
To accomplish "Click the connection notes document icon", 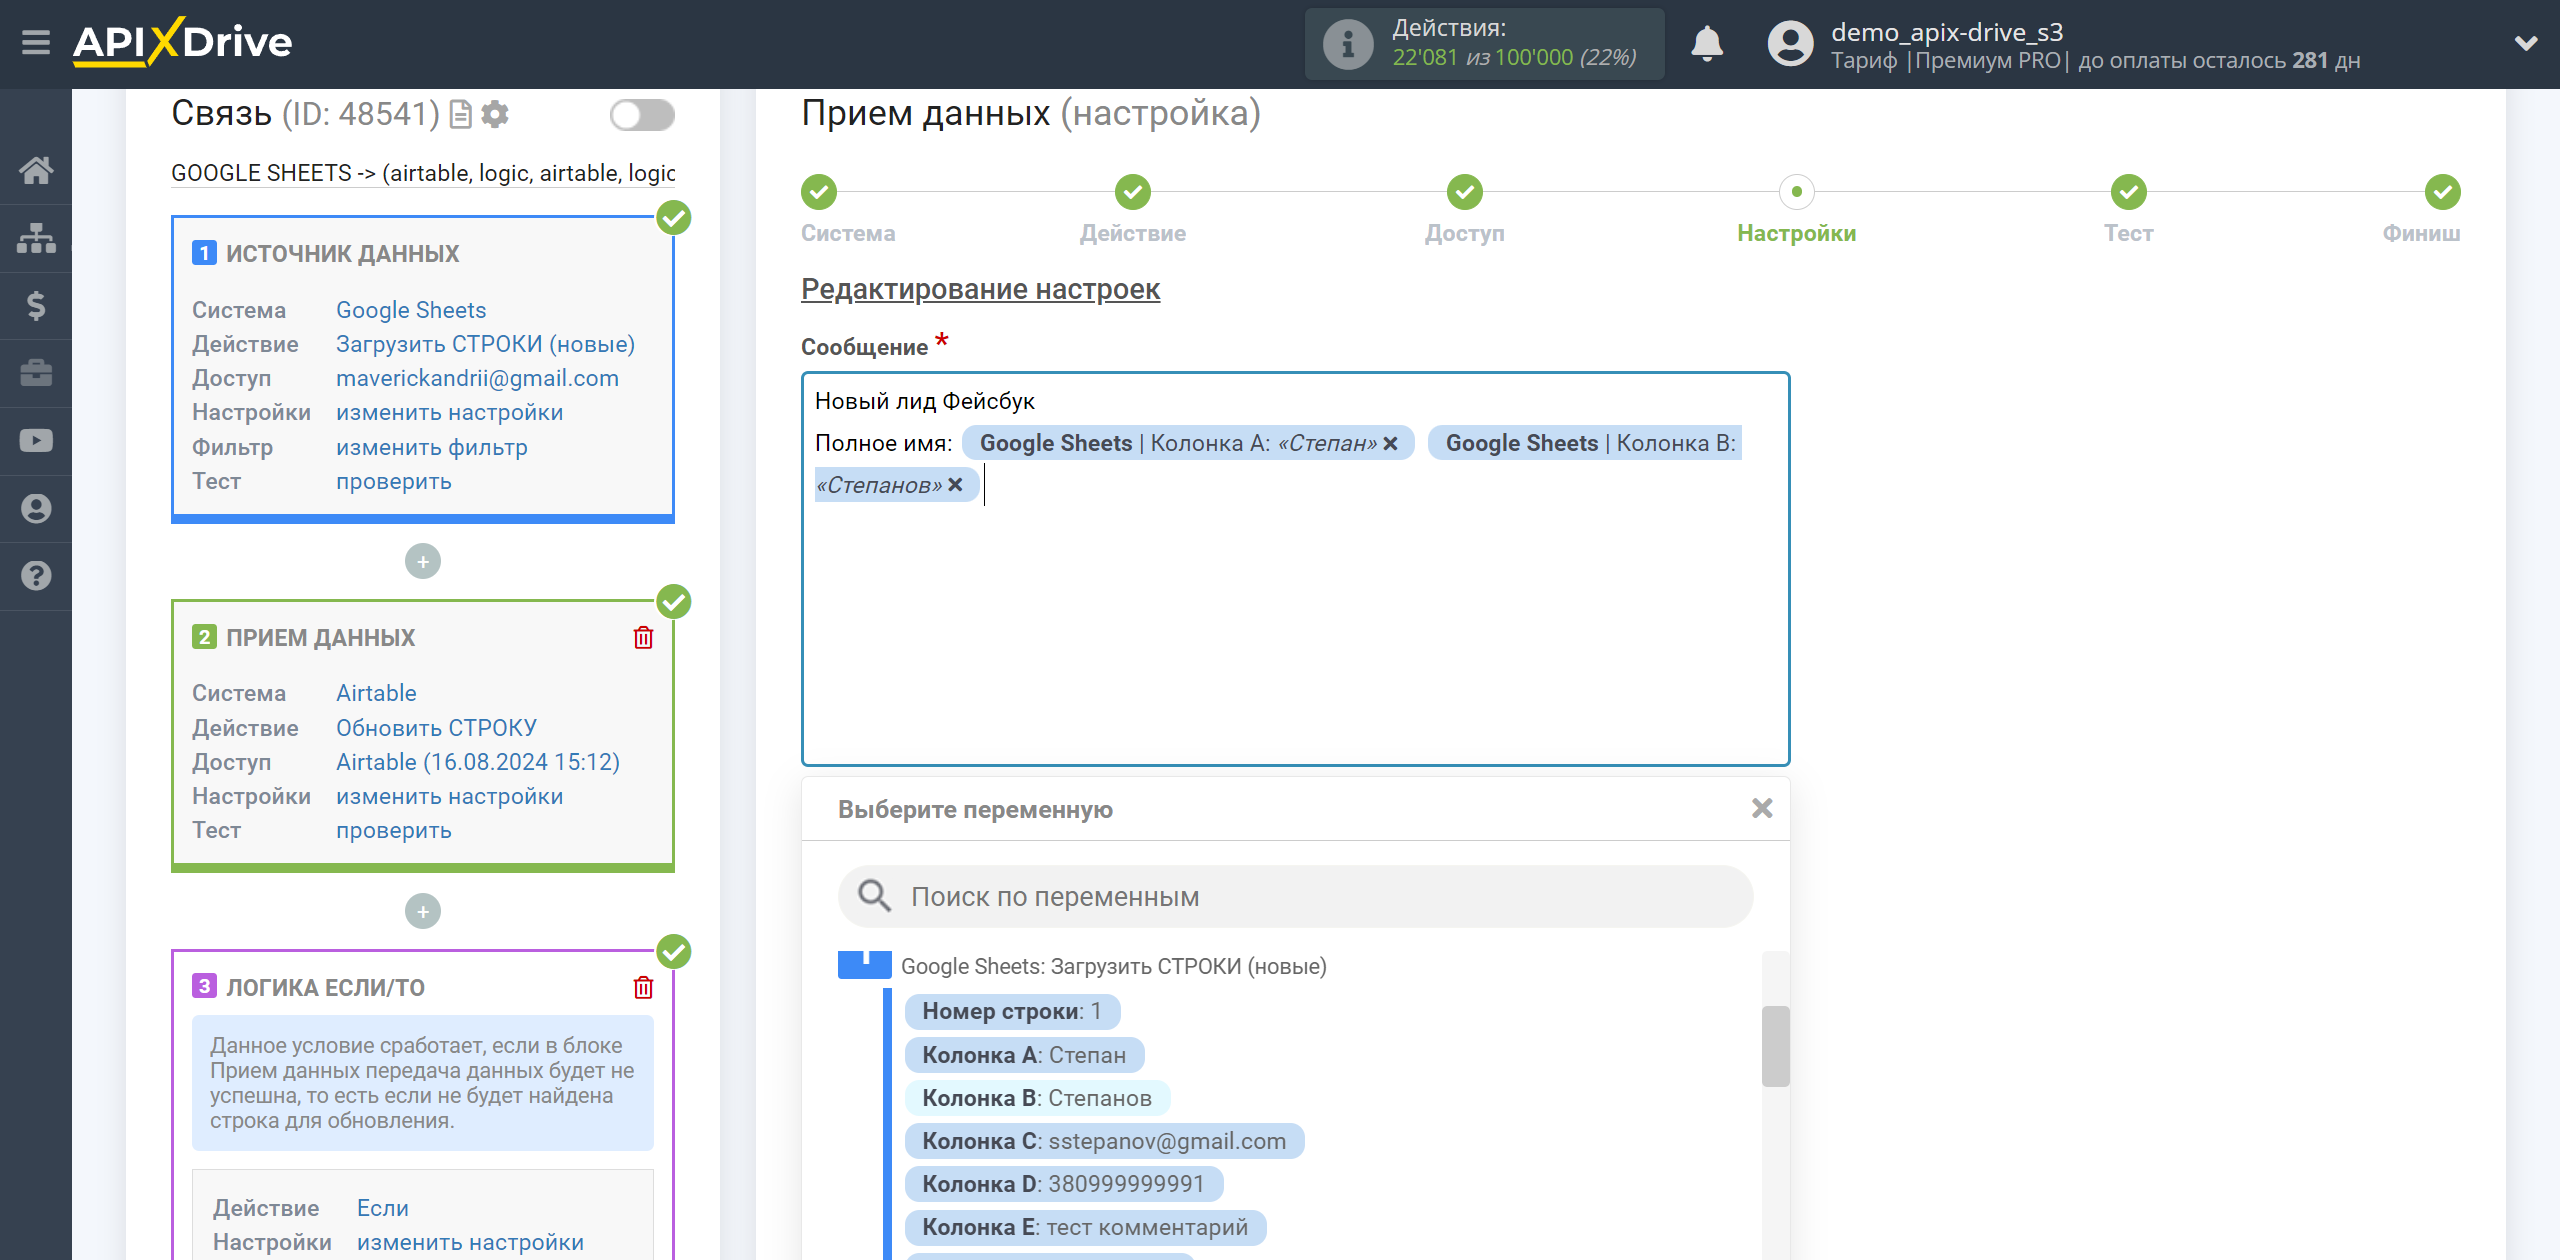I will tap(460, 115).
